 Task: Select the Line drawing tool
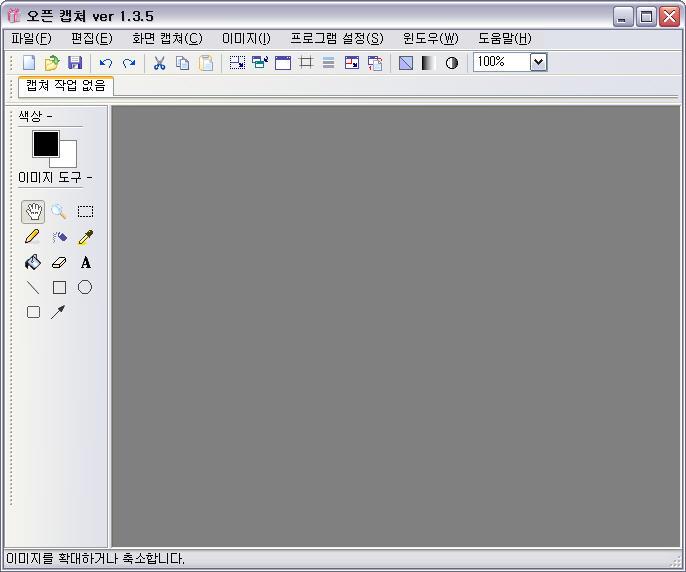click(33, 288)
